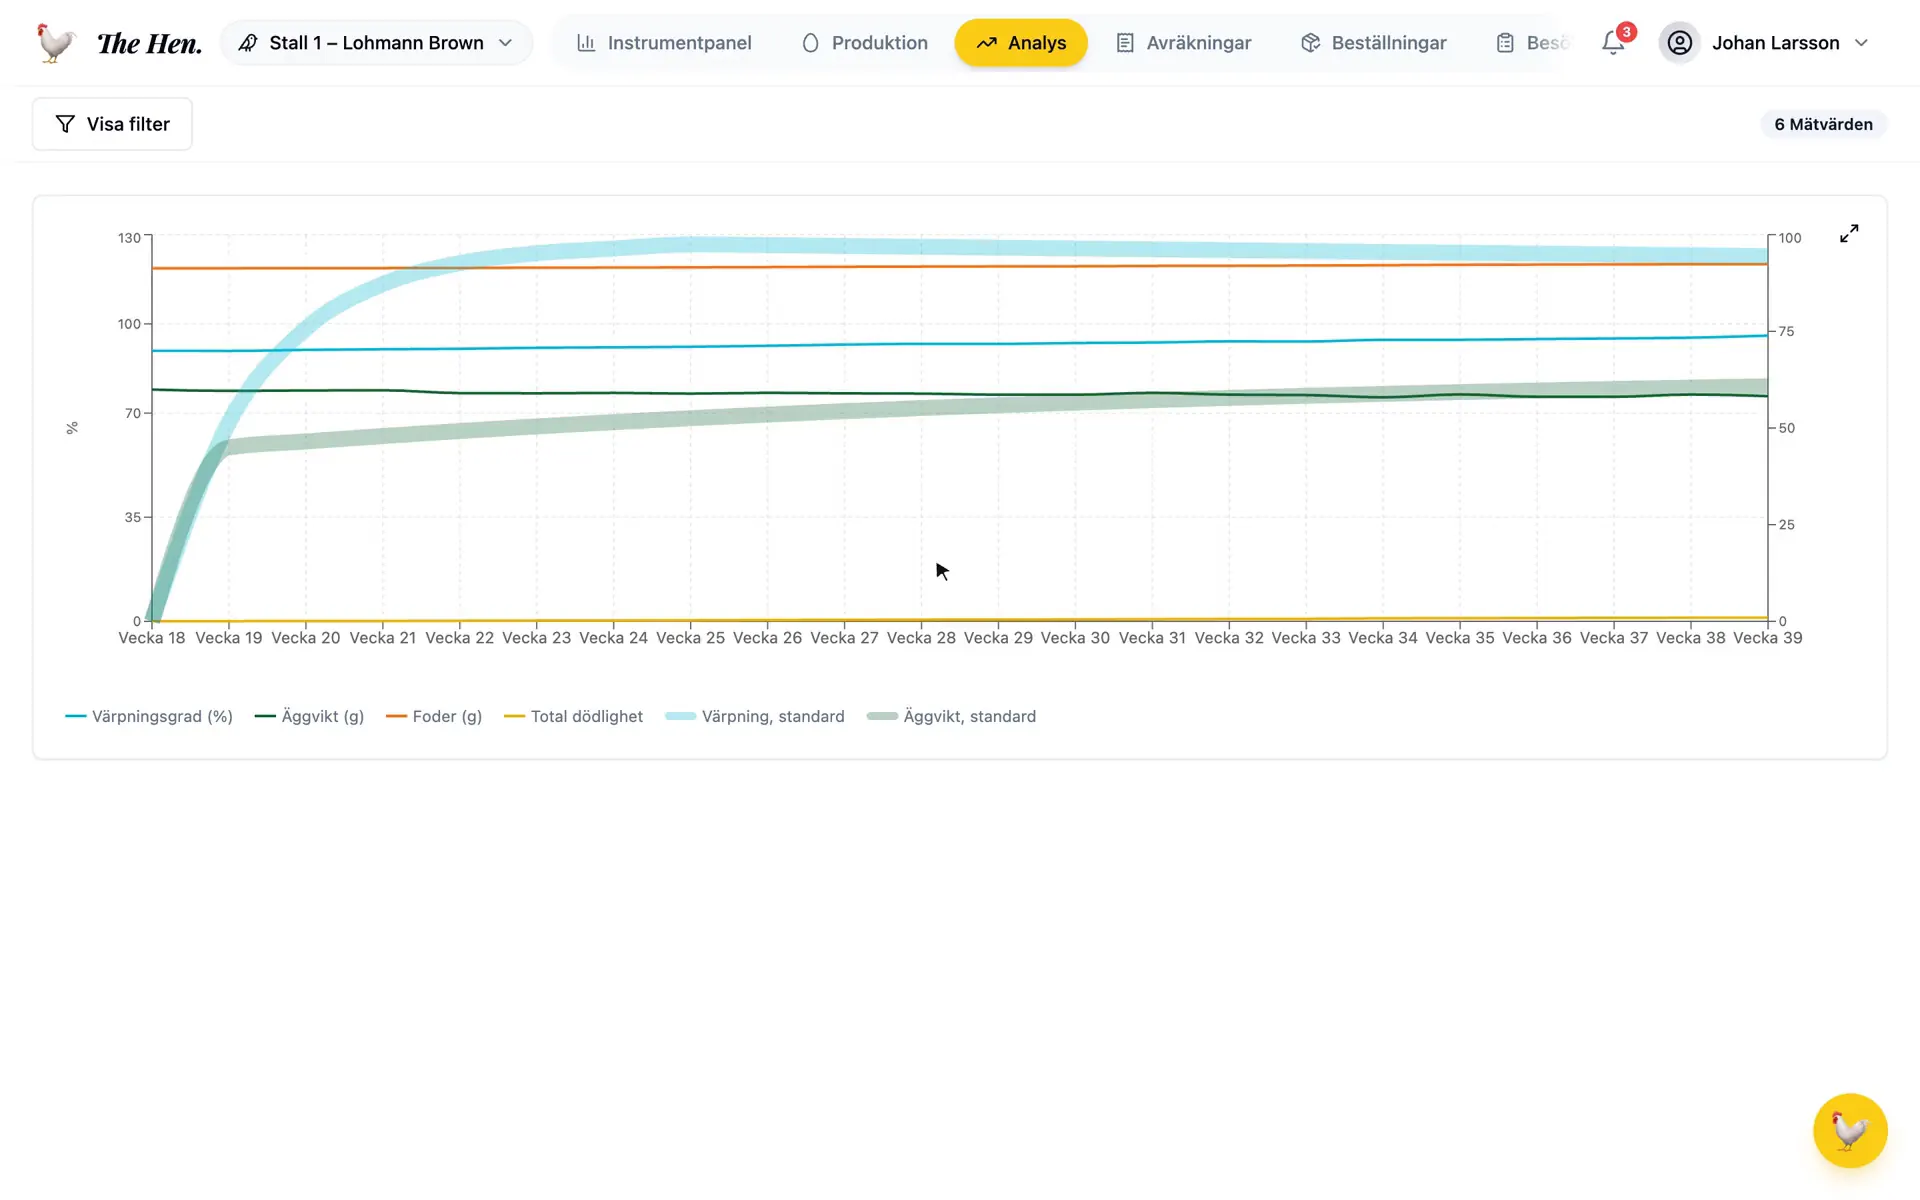Click the Vecka 30 axis label
The image size is (1920, 1200).
click(x=1075, y=638)
